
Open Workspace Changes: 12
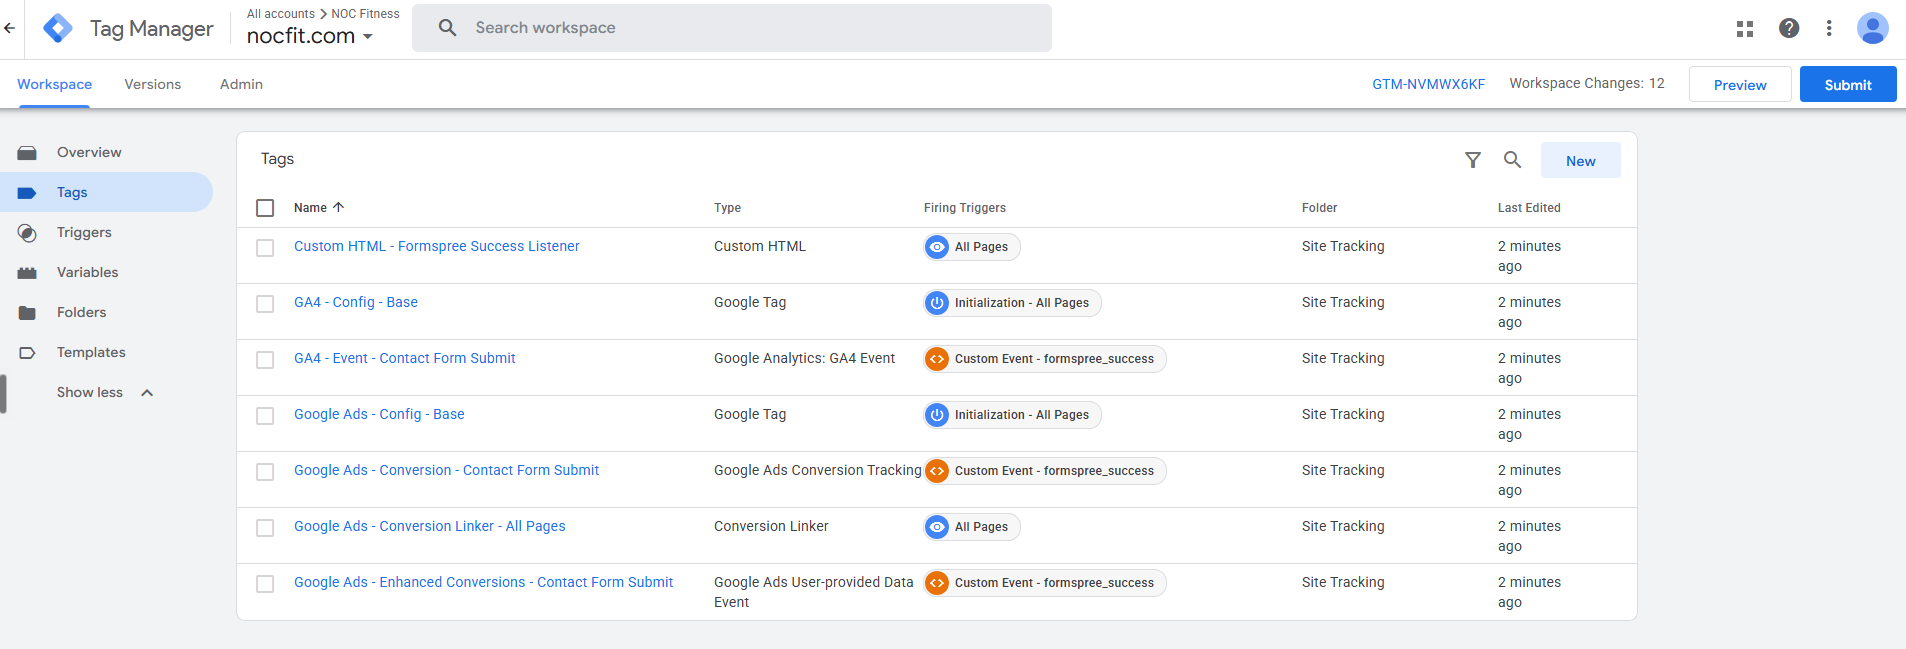pos(1587,84)
